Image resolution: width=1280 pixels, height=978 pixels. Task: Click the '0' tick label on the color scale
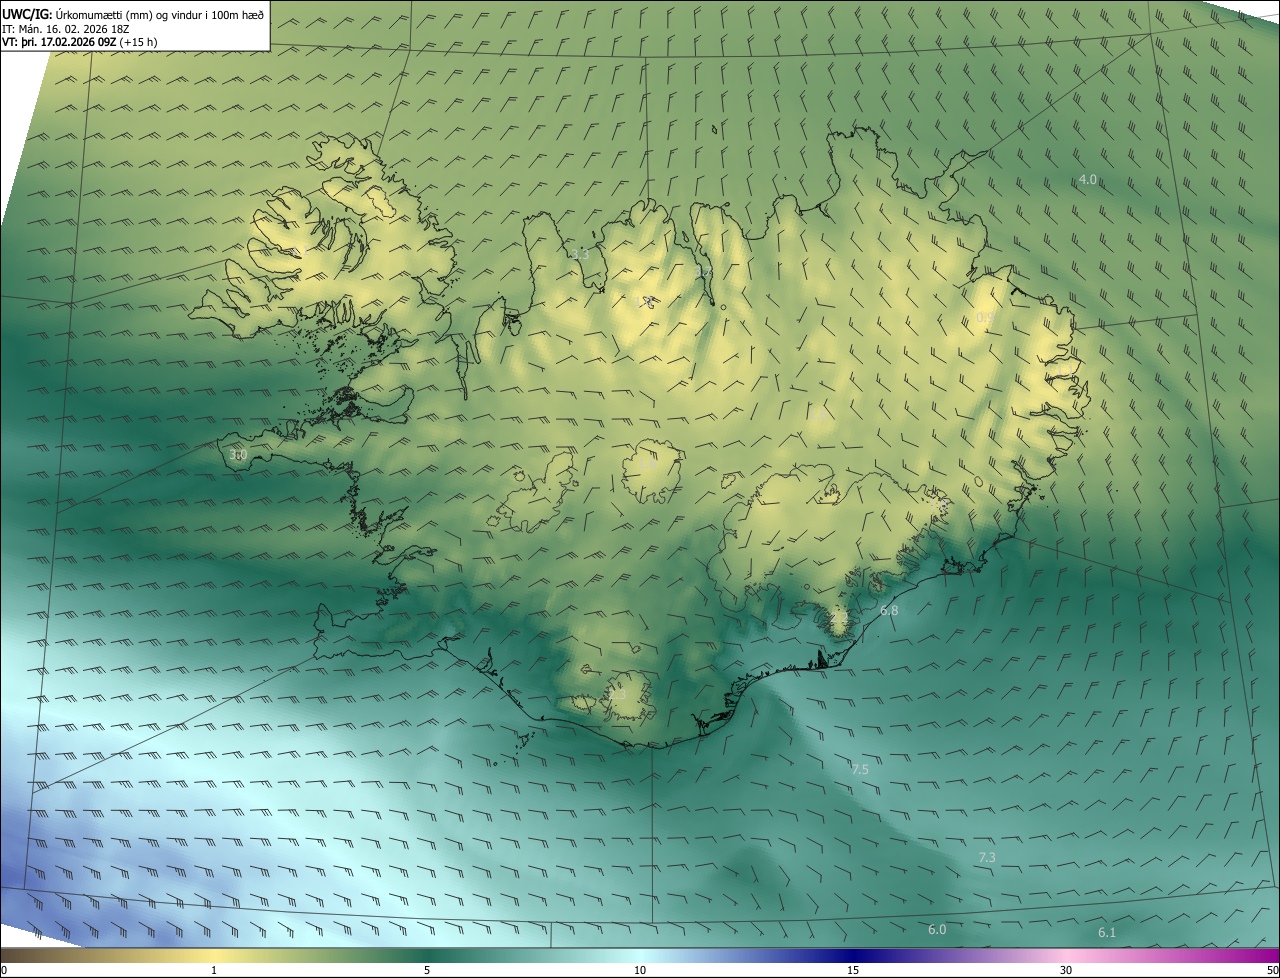pos(4,970)
